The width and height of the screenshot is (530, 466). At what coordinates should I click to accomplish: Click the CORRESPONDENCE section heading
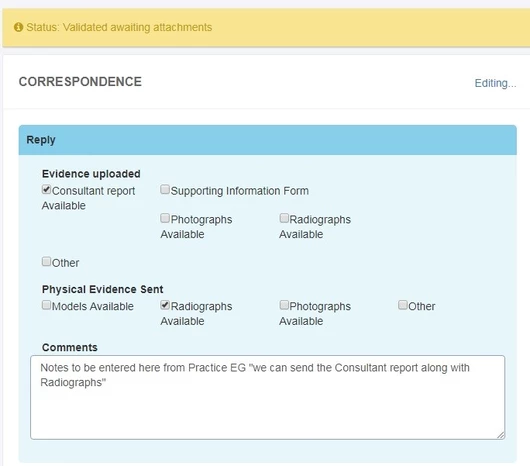tap(80, 82)
